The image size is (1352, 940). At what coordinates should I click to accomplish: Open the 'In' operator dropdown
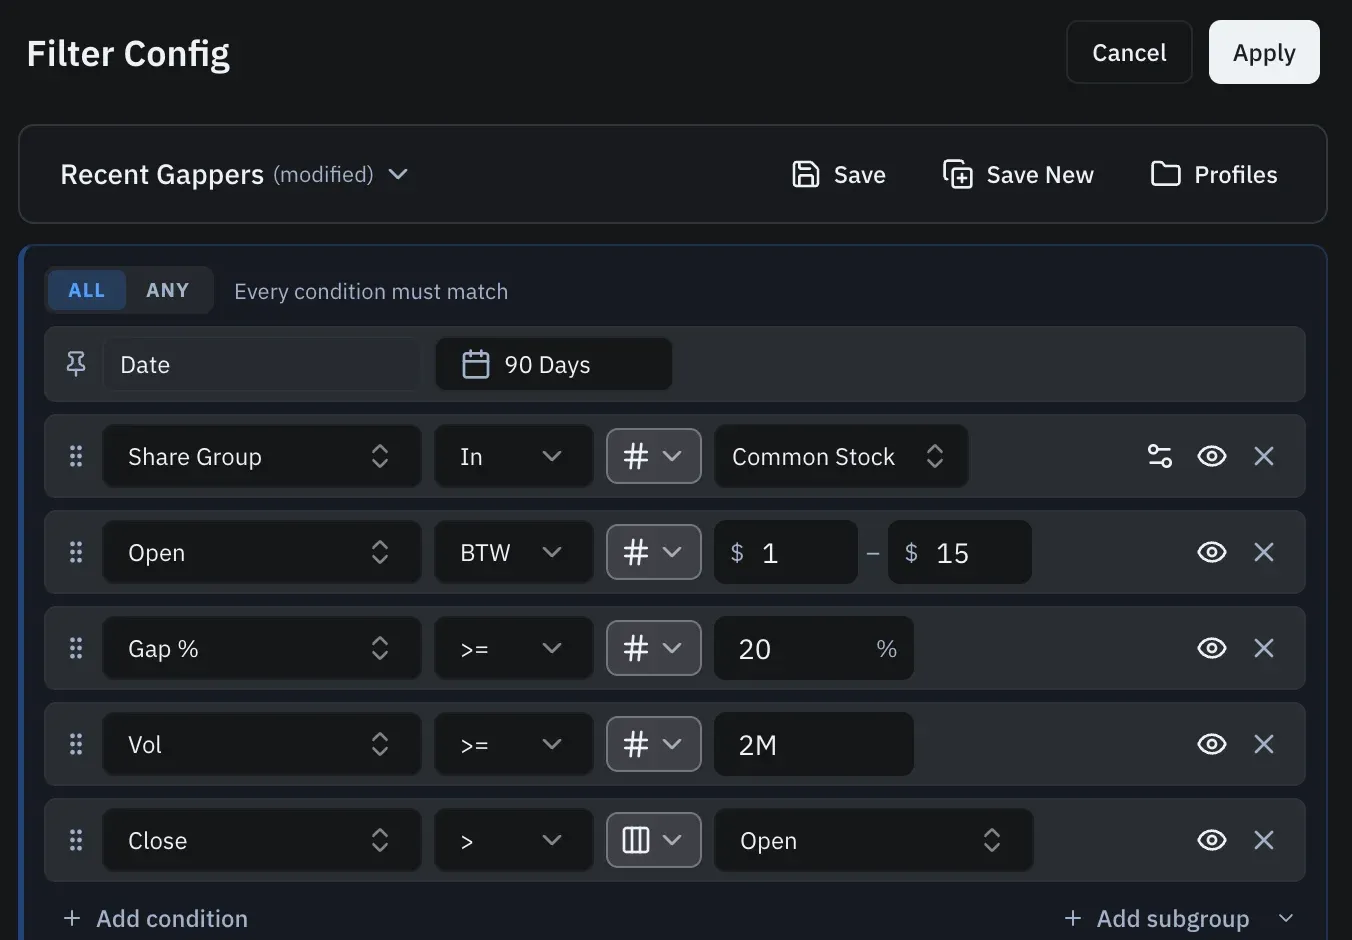[514, 456]
